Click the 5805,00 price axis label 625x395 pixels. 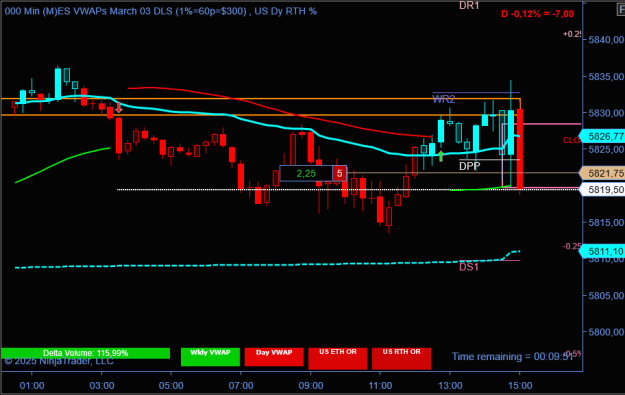tap(606, 295)
